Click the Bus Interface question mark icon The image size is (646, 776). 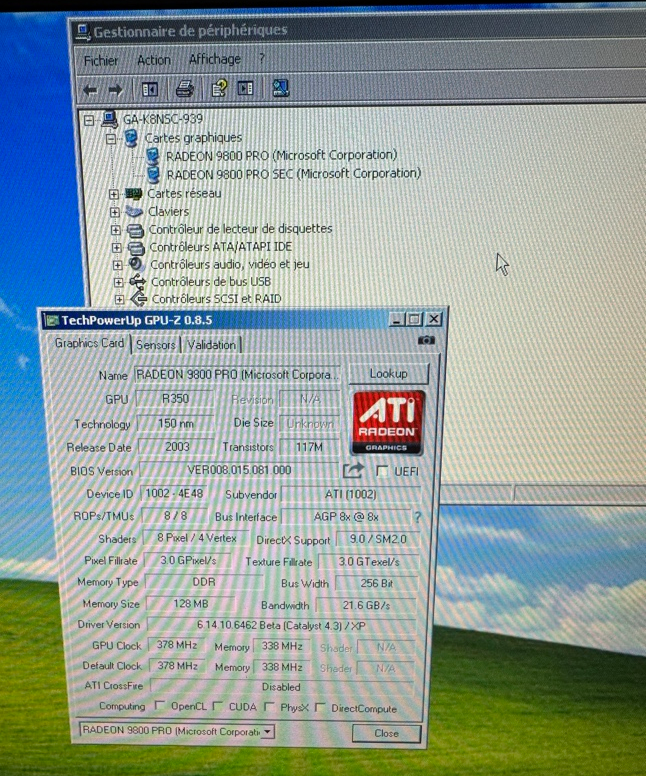(x=418, y=517)
